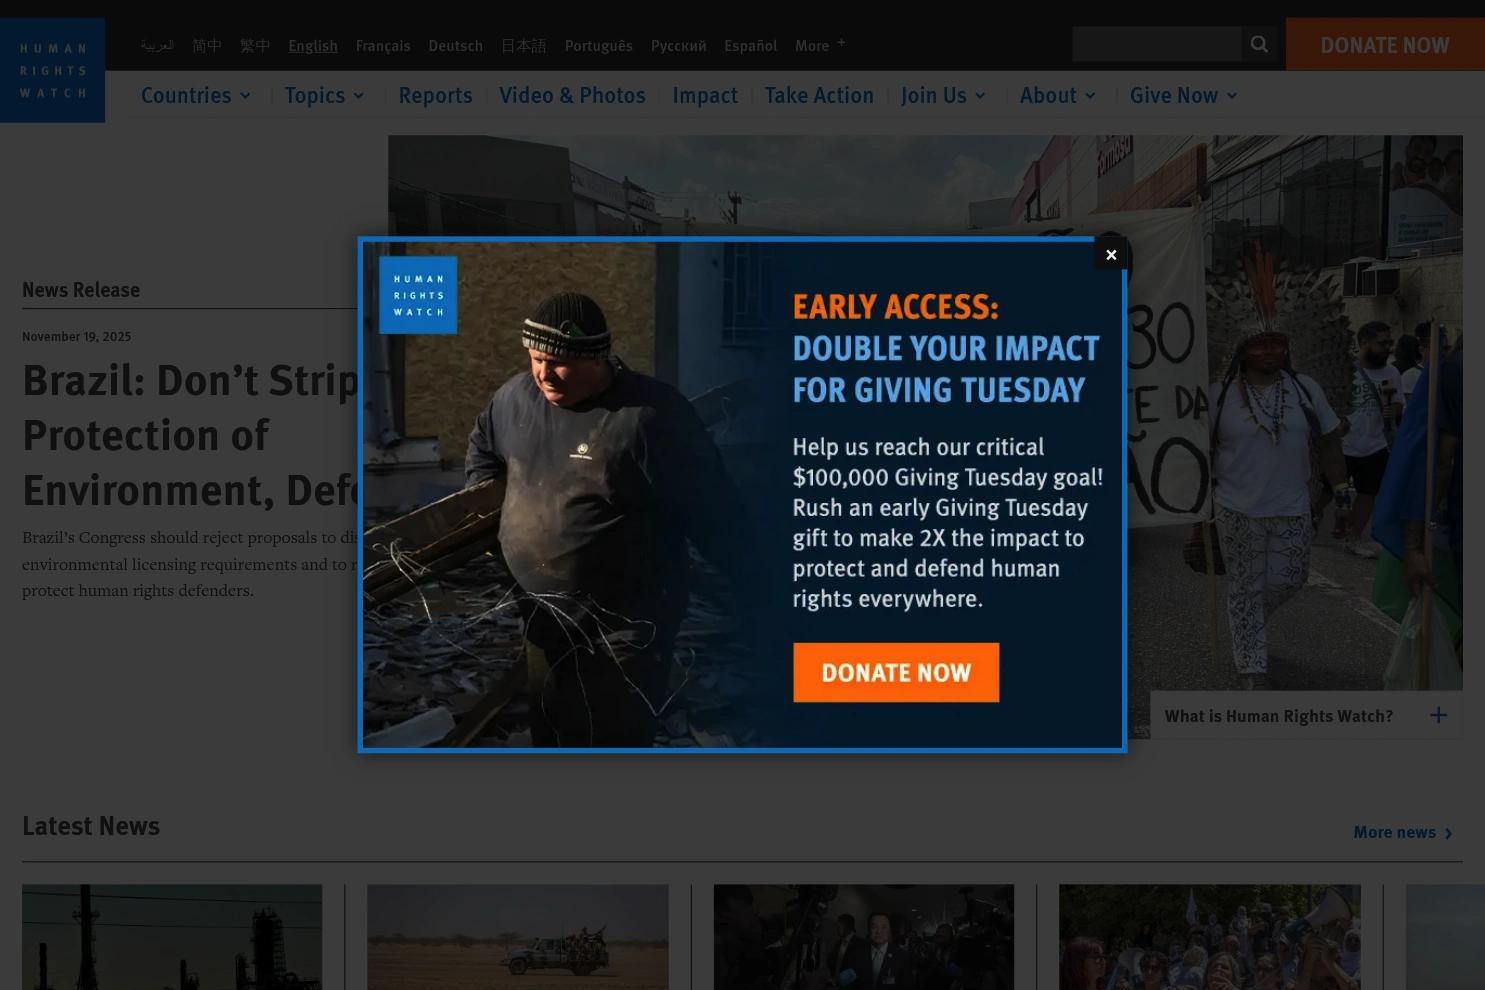
Task: Expand the Topics dropdown
Action: 323,95
